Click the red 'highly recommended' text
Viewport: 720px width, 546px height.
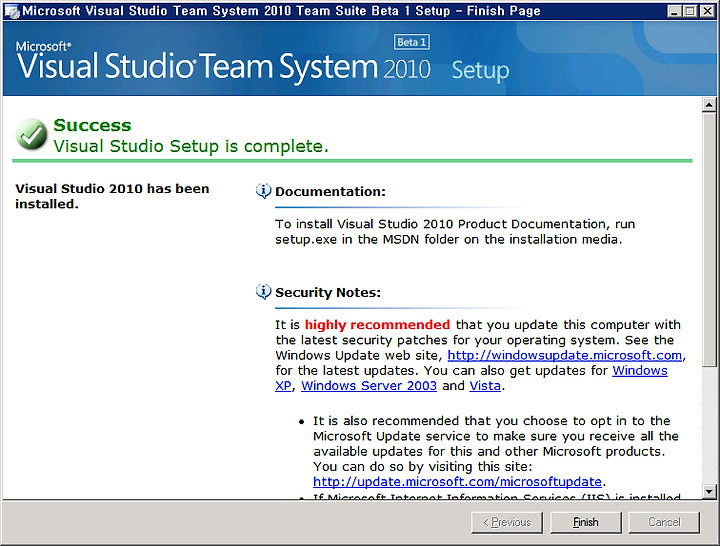[x=377, y=325]
